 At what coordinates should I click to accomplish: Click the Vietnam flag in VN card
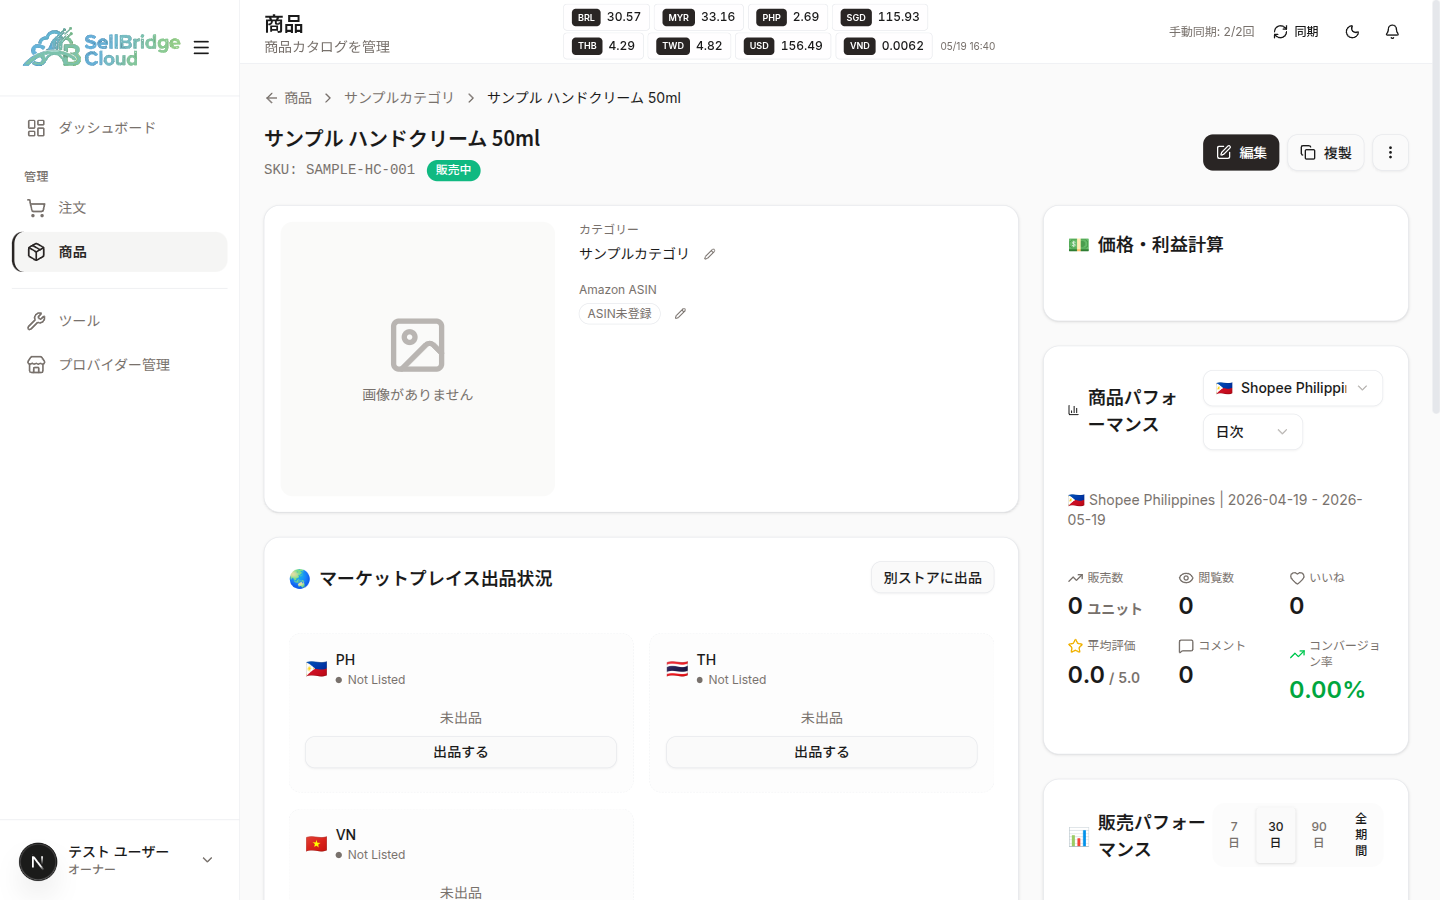[x=316, y=844]
